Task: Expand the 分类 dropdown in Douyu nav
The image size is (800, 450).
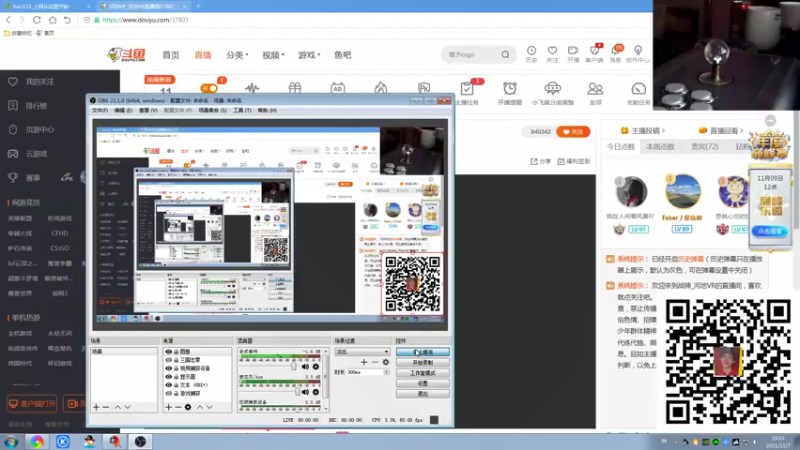Action: click(237, 55)
